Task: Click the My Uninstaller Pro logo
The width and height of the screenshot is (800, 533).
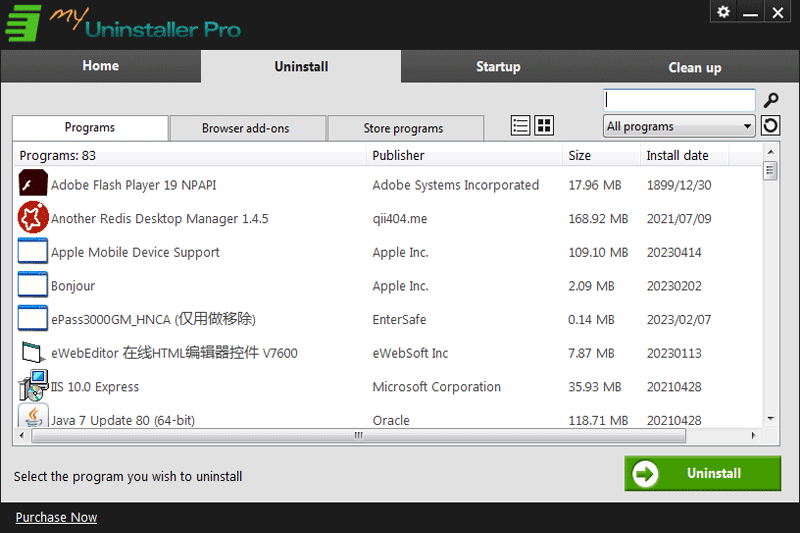Action: click(122, 24)
